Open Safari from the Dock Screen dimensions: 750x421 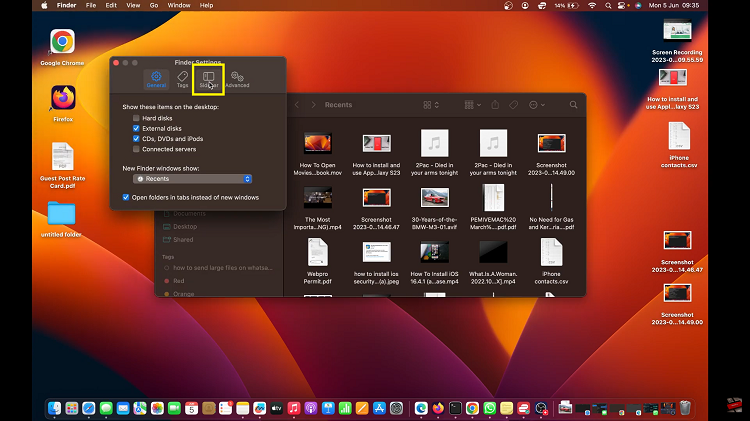click(x=88, y=408)
